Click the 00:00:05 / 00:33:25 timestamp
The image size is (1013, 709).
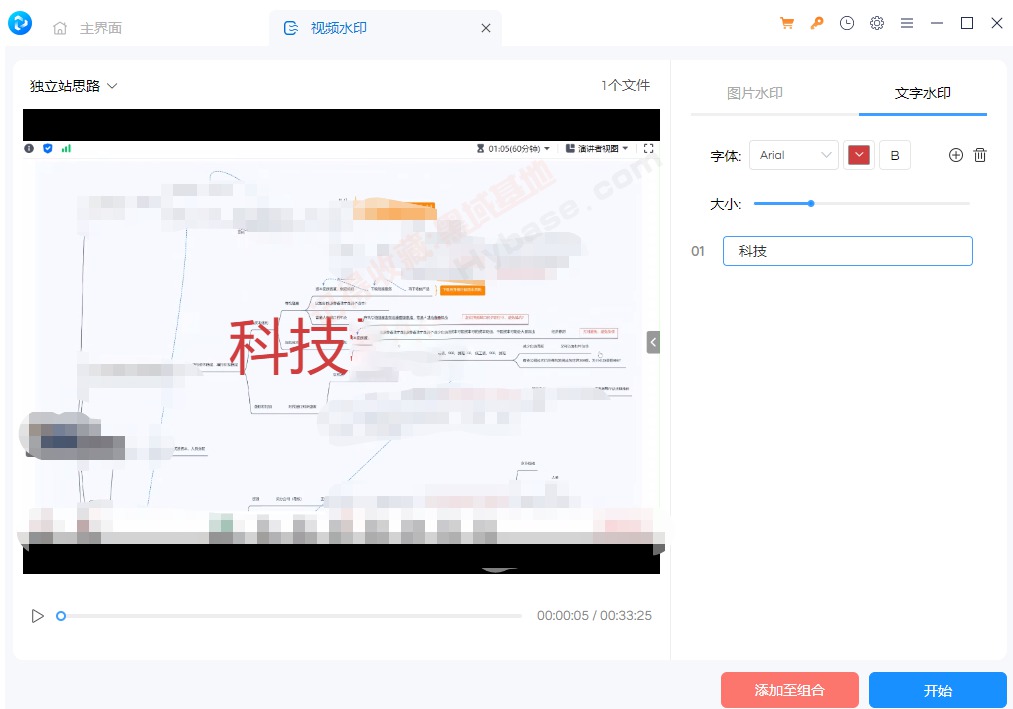click(594, 616)
